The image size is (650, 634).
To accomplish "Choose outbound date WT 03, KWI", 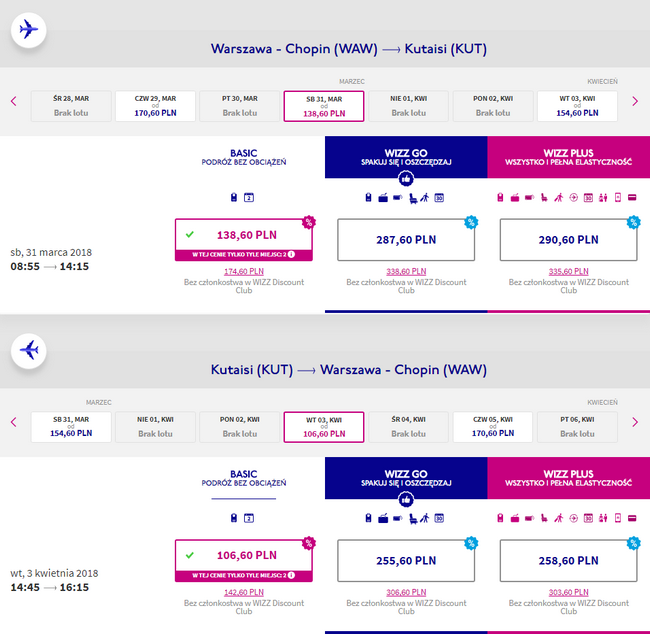I will click(x=577, y=106).
